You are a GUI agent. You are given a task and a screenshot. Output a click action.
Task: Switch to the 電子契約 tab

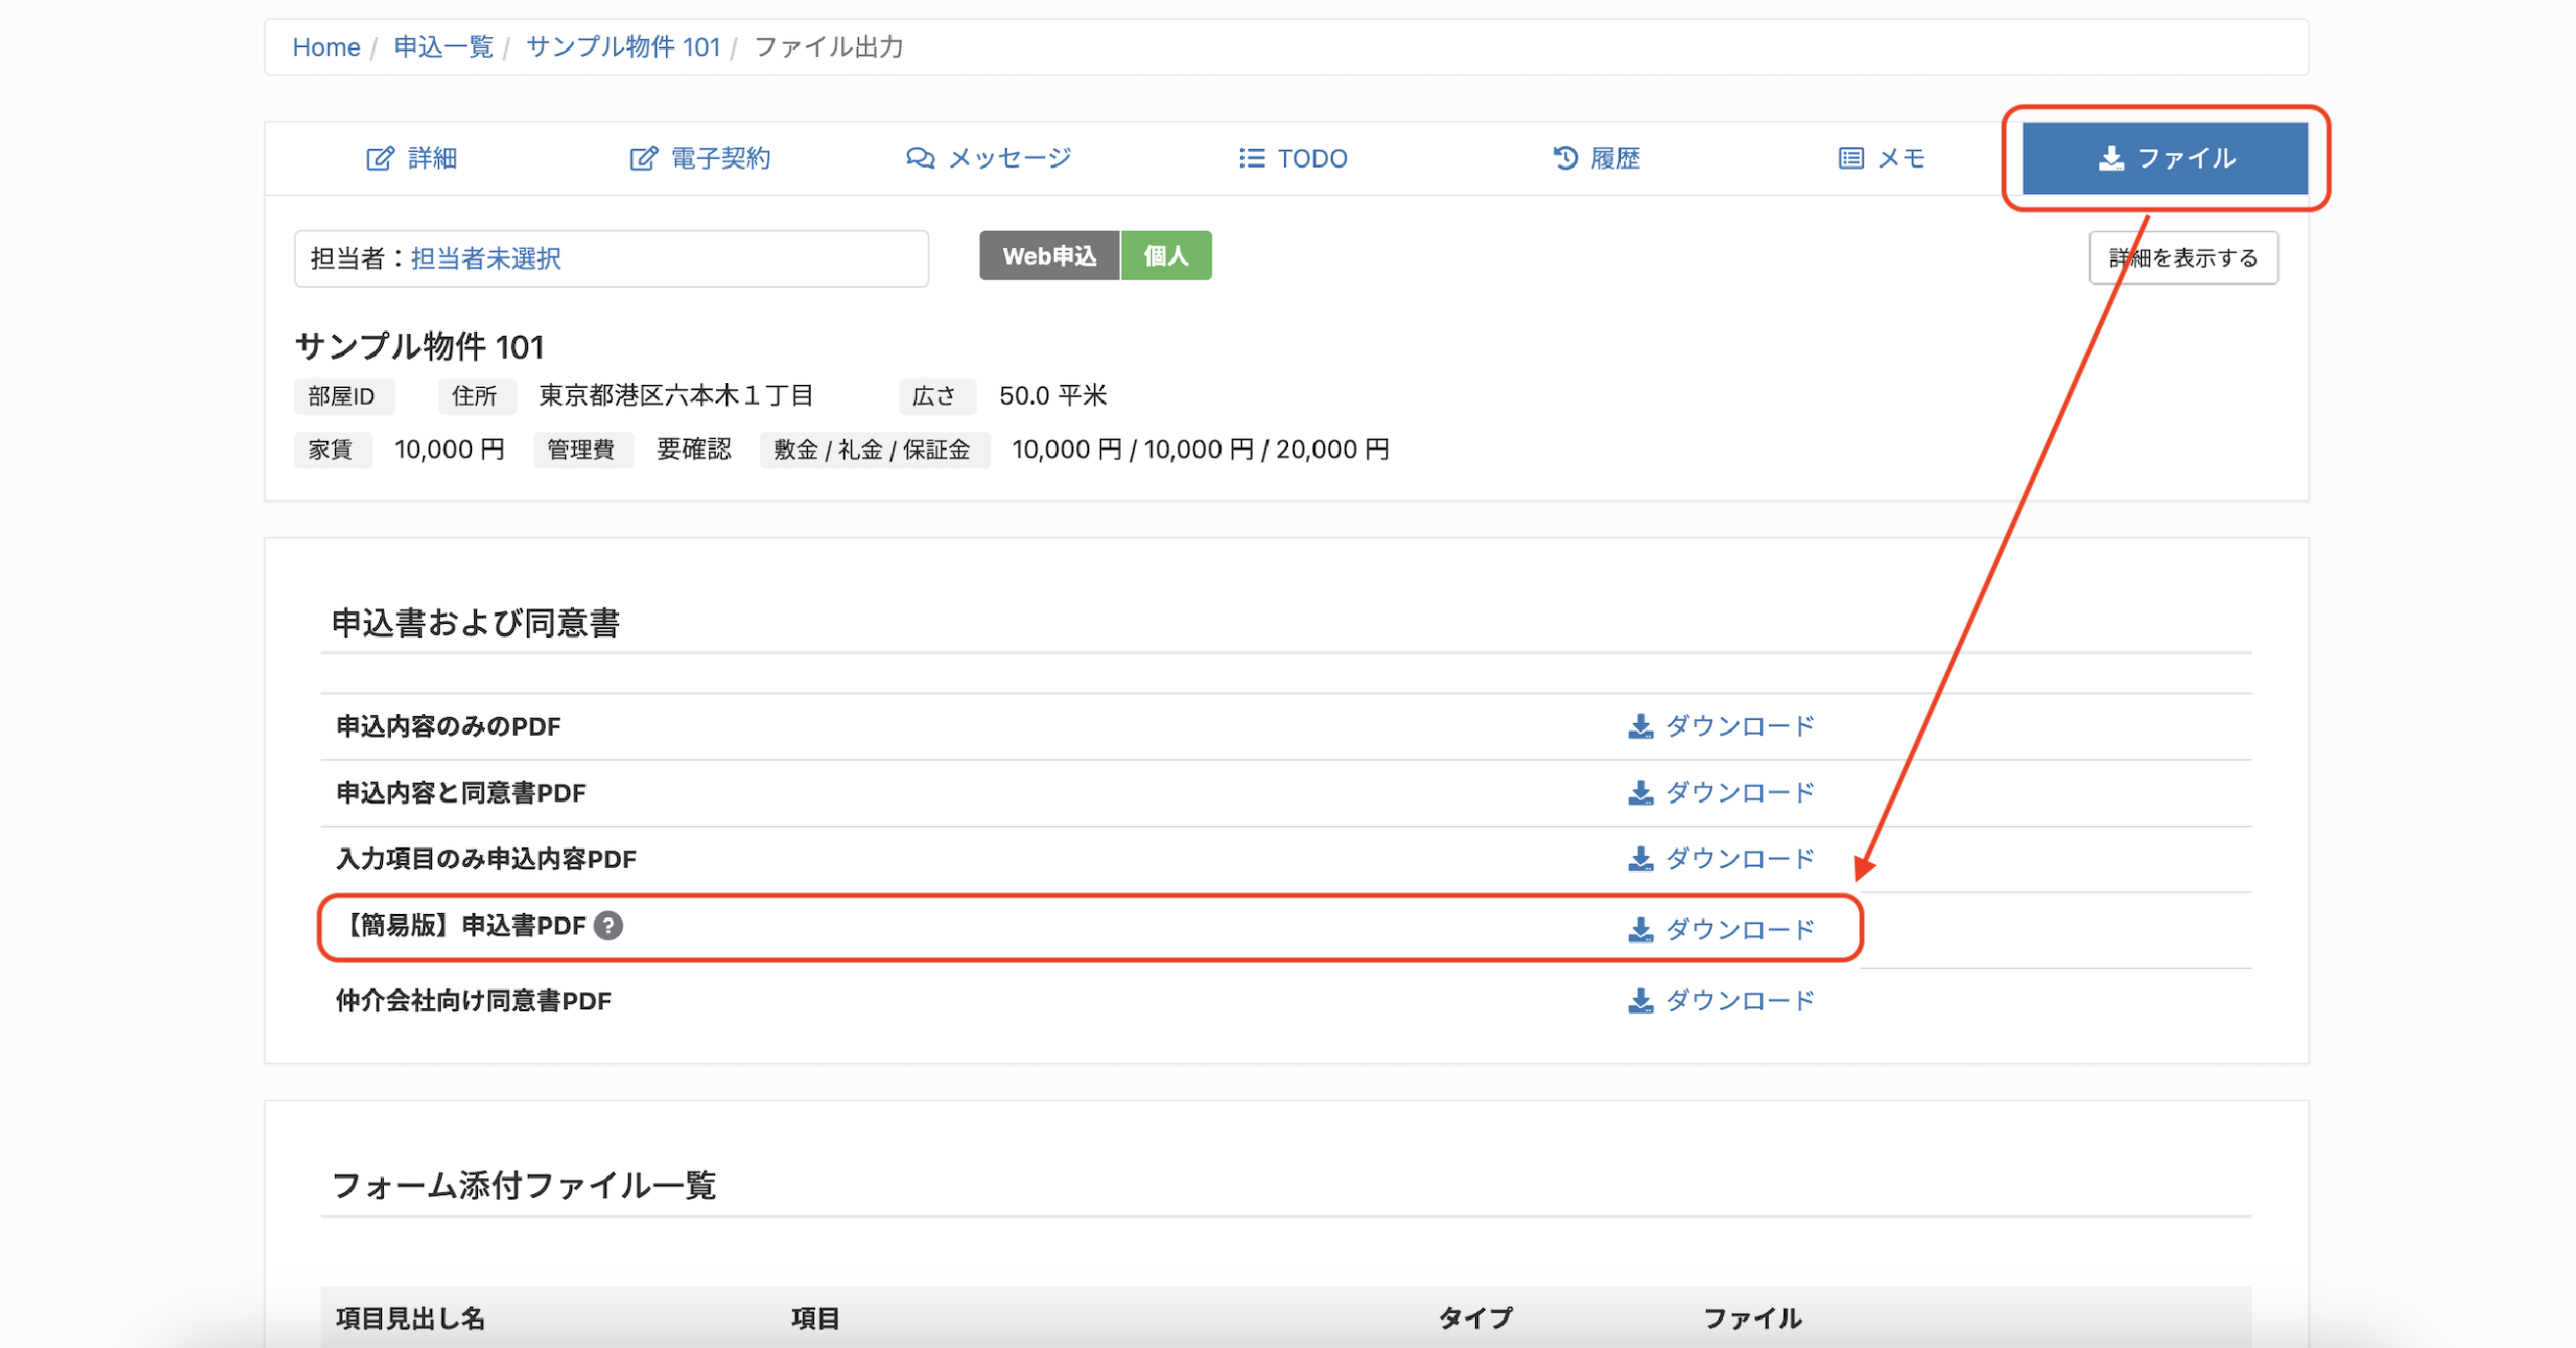pos(699,158)
